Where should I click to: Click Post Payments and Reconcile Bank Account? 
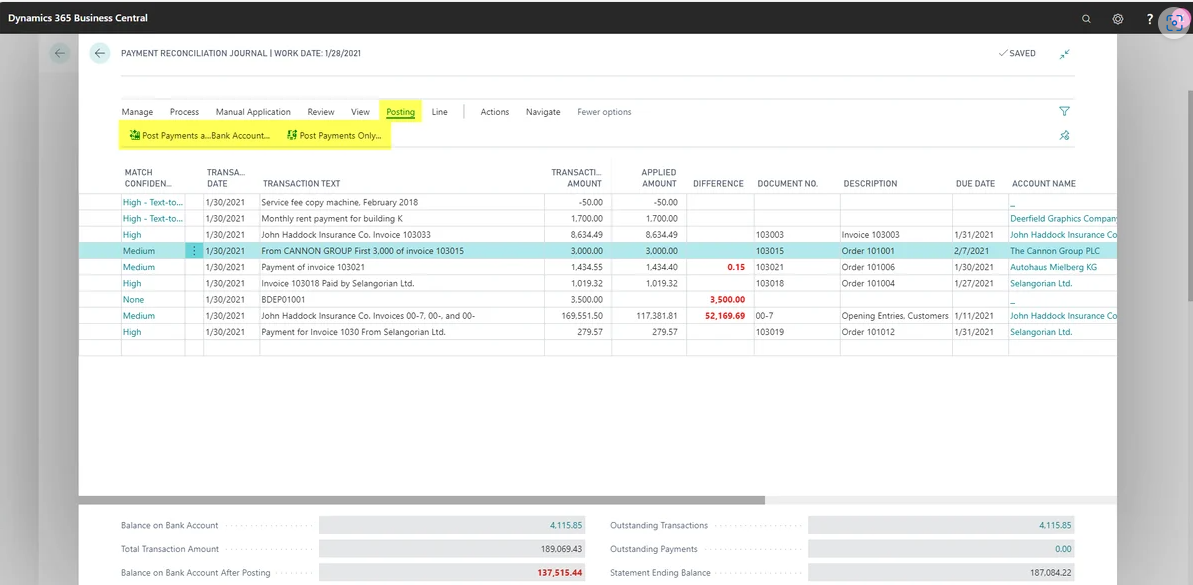(200, 135)
